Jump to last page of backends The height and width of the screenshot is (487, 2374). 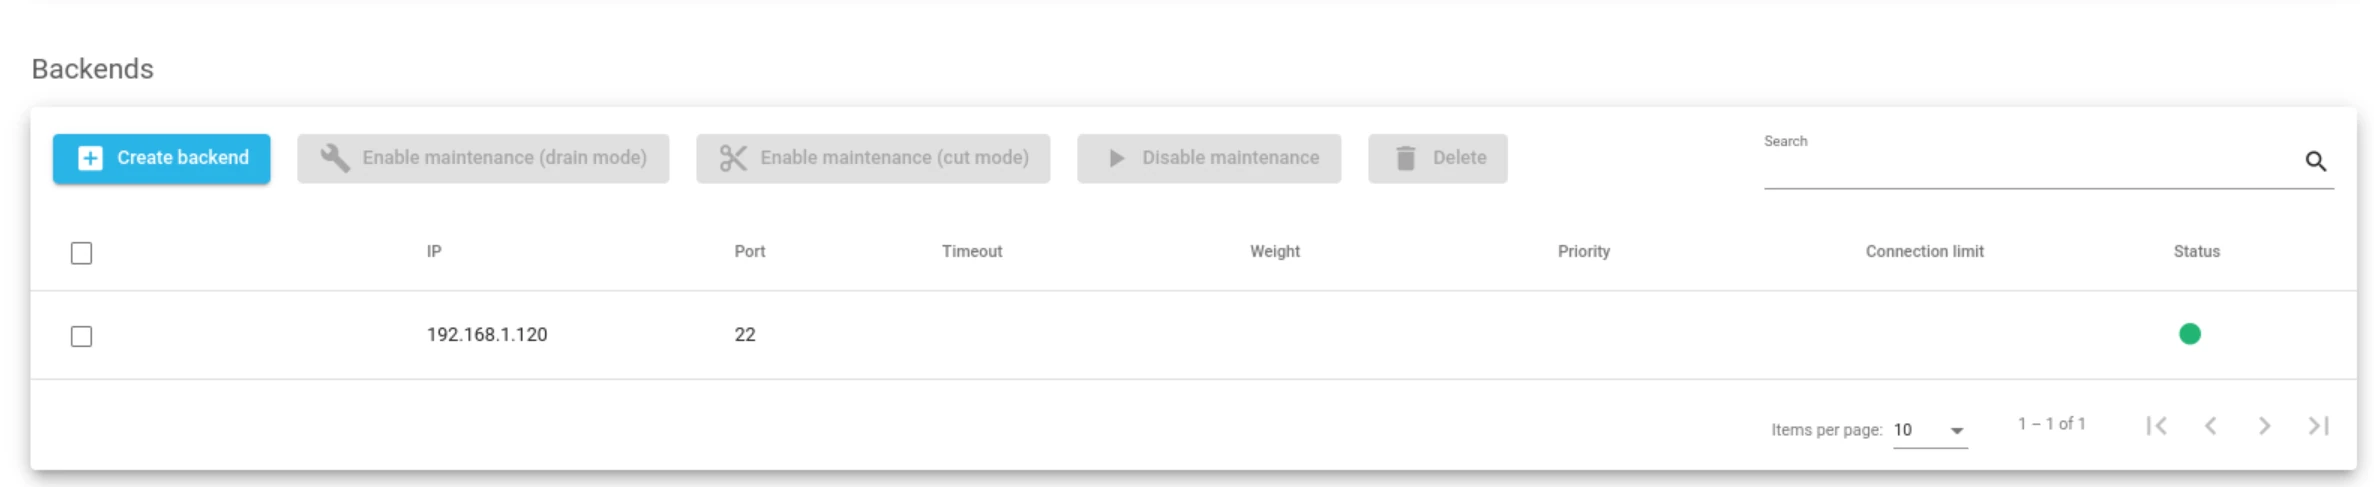tap(2319, 426)
